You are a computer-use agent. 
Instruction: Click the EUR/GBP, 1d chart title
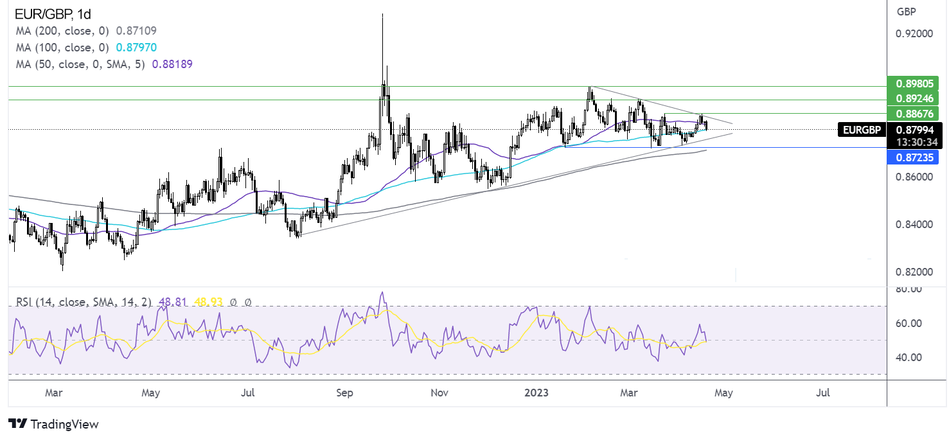click(x=52, y=13)
